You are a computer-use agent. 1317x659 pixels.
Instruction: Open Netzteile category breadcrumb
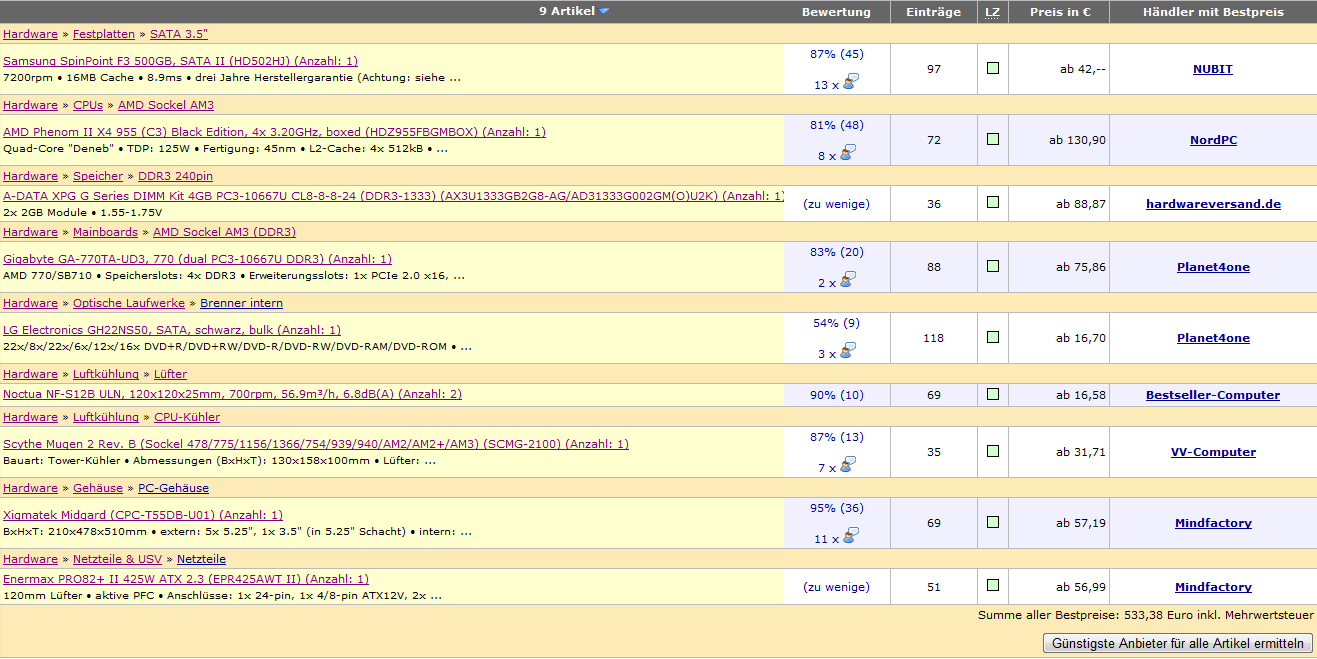(201, 559)
